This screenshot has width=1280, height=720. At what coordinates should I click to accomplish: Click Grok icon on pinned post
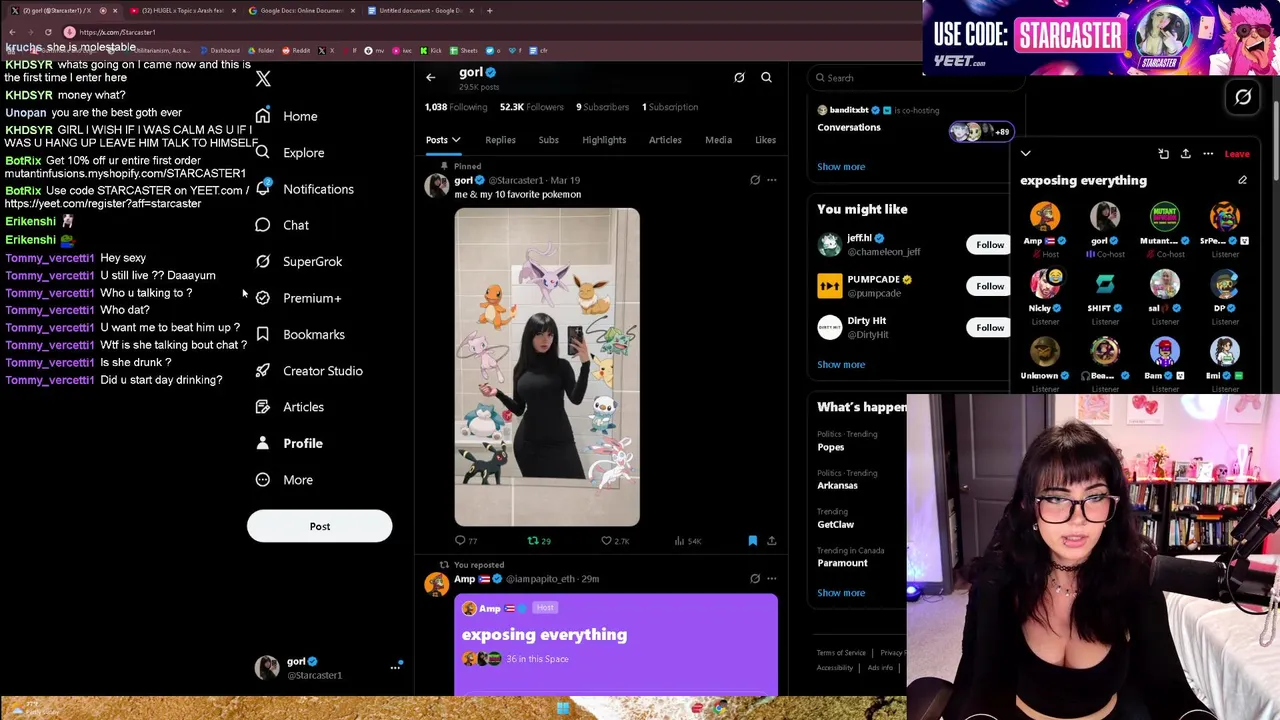[x=755, y=180]
